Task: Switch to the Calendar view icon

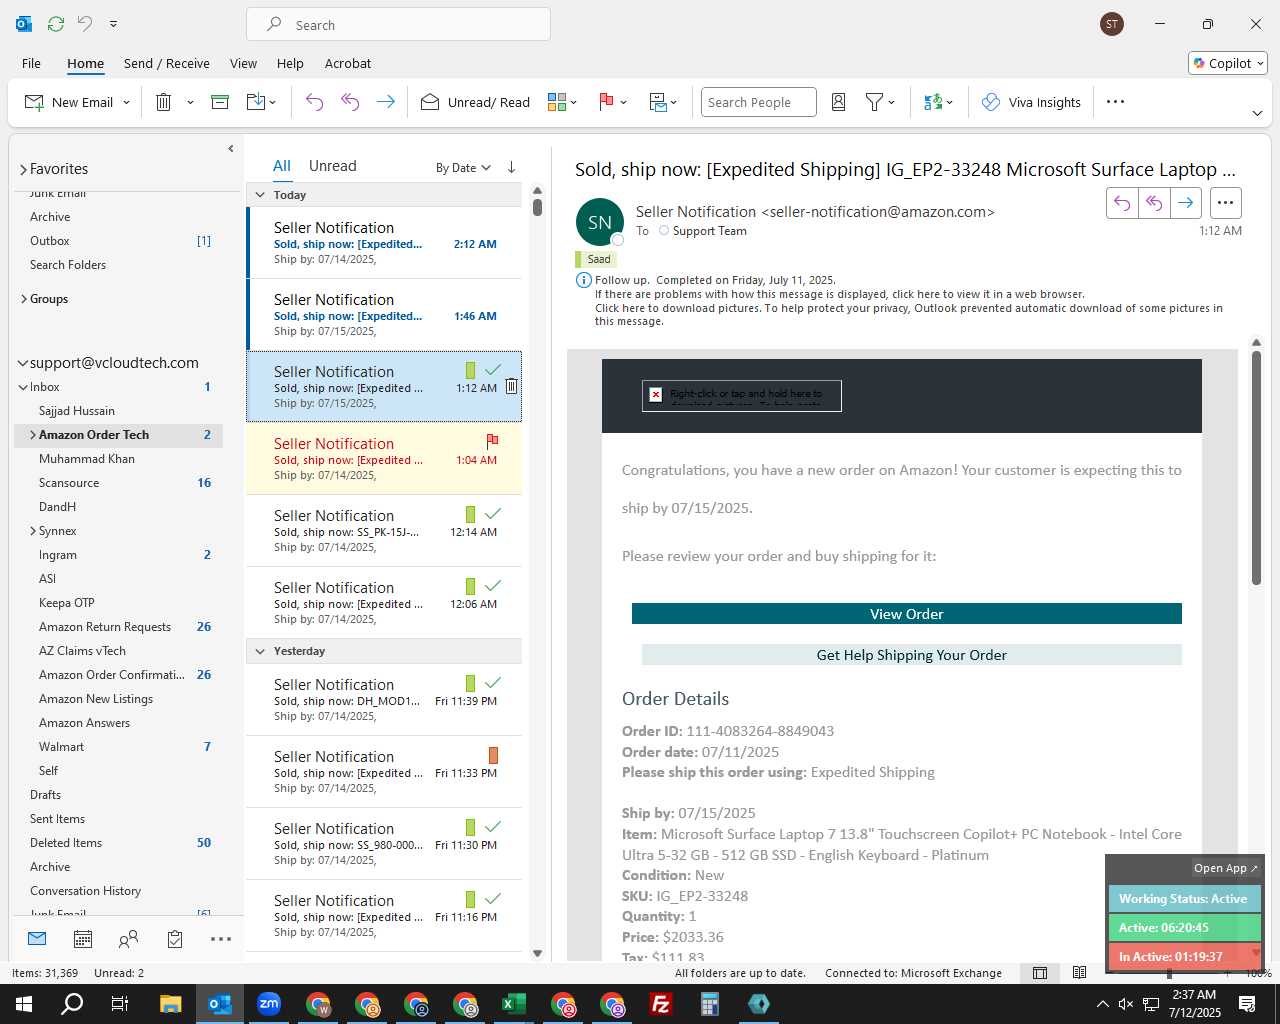Action: [x=83, y=939]
